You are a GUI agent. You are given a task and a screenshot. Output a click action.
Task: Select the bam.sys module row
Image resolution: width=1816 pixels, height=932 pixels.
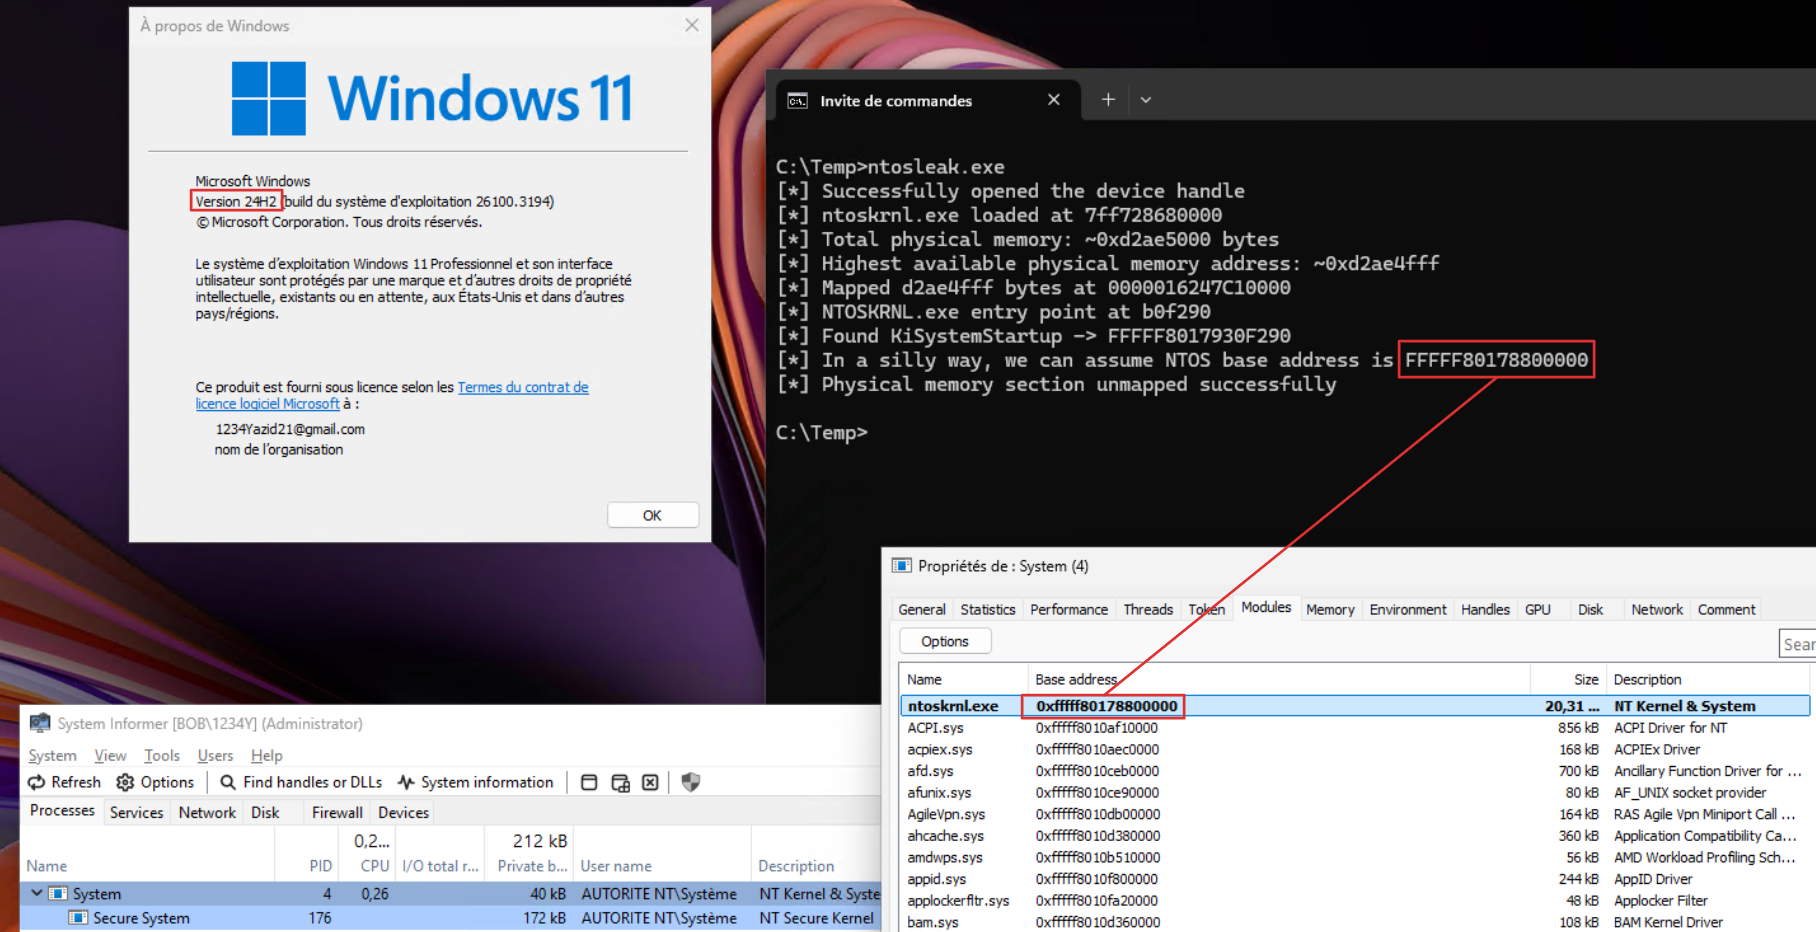pos(1355,922)
